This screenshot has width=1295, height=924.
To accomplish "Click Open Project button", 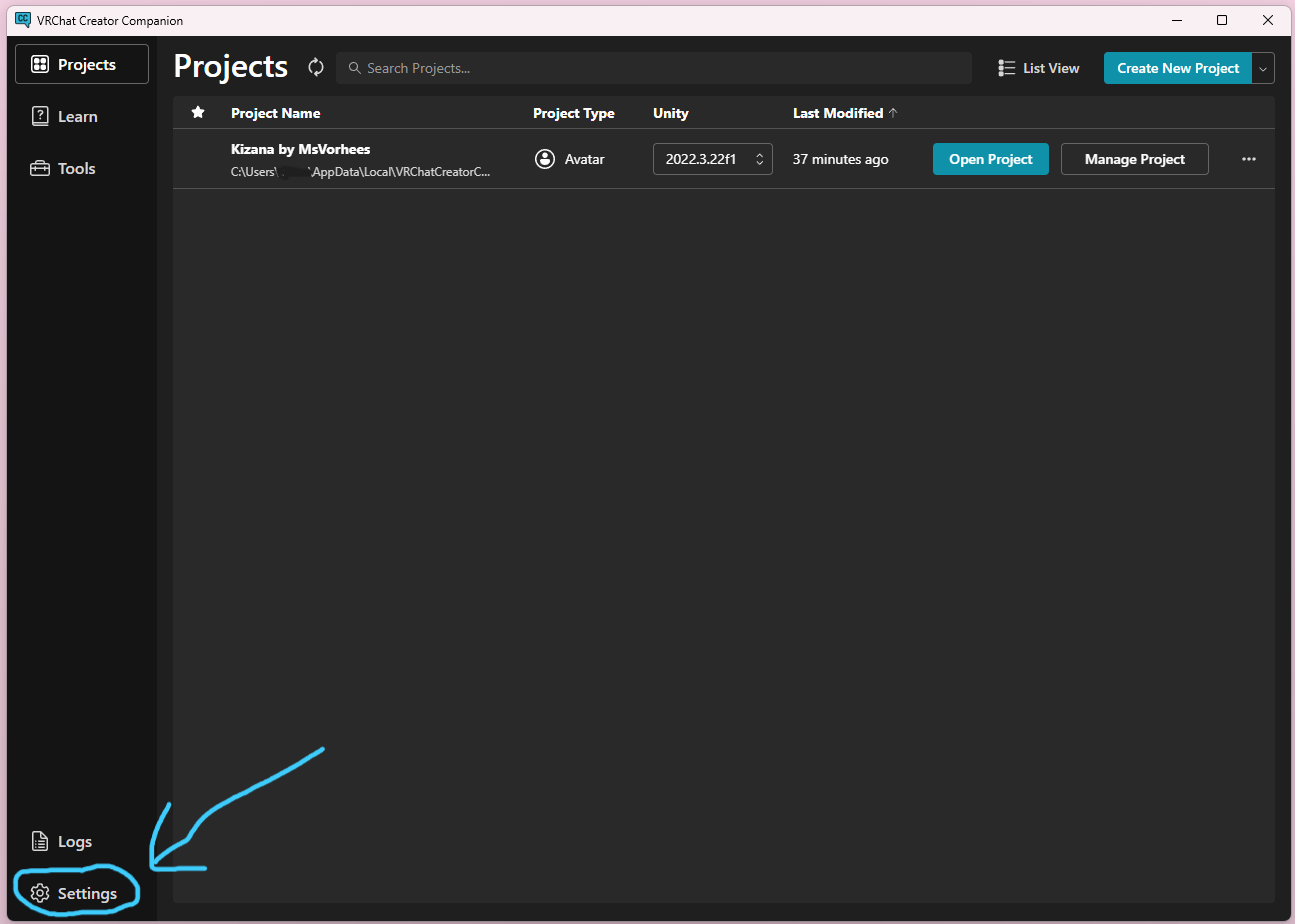I will 990,159.
